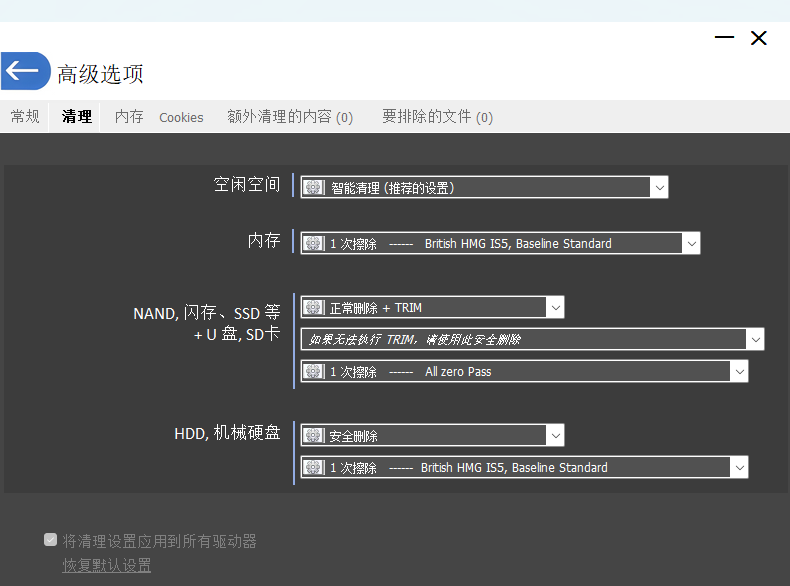Open the Cookies tab
The width and height of the screenshot is (790, 586).
[x=181, y=117]
